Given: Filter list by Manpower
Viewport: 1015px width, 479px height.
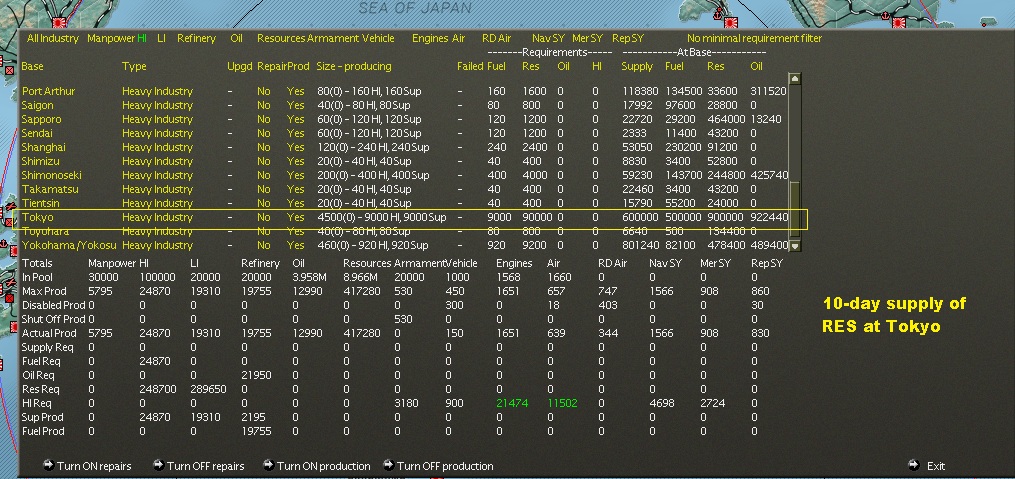Looking at the screenshot, I should point(111,38).
